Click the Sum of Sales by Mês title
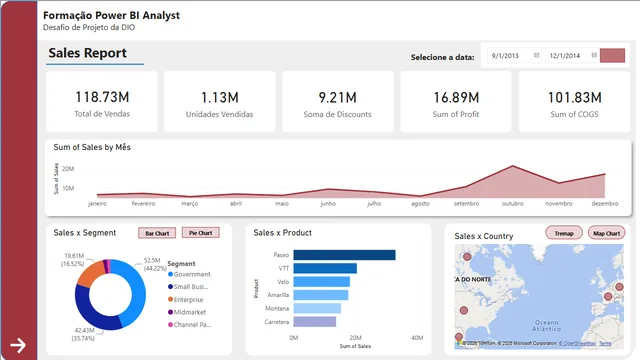The image size is (640, 360). (92, 147)
